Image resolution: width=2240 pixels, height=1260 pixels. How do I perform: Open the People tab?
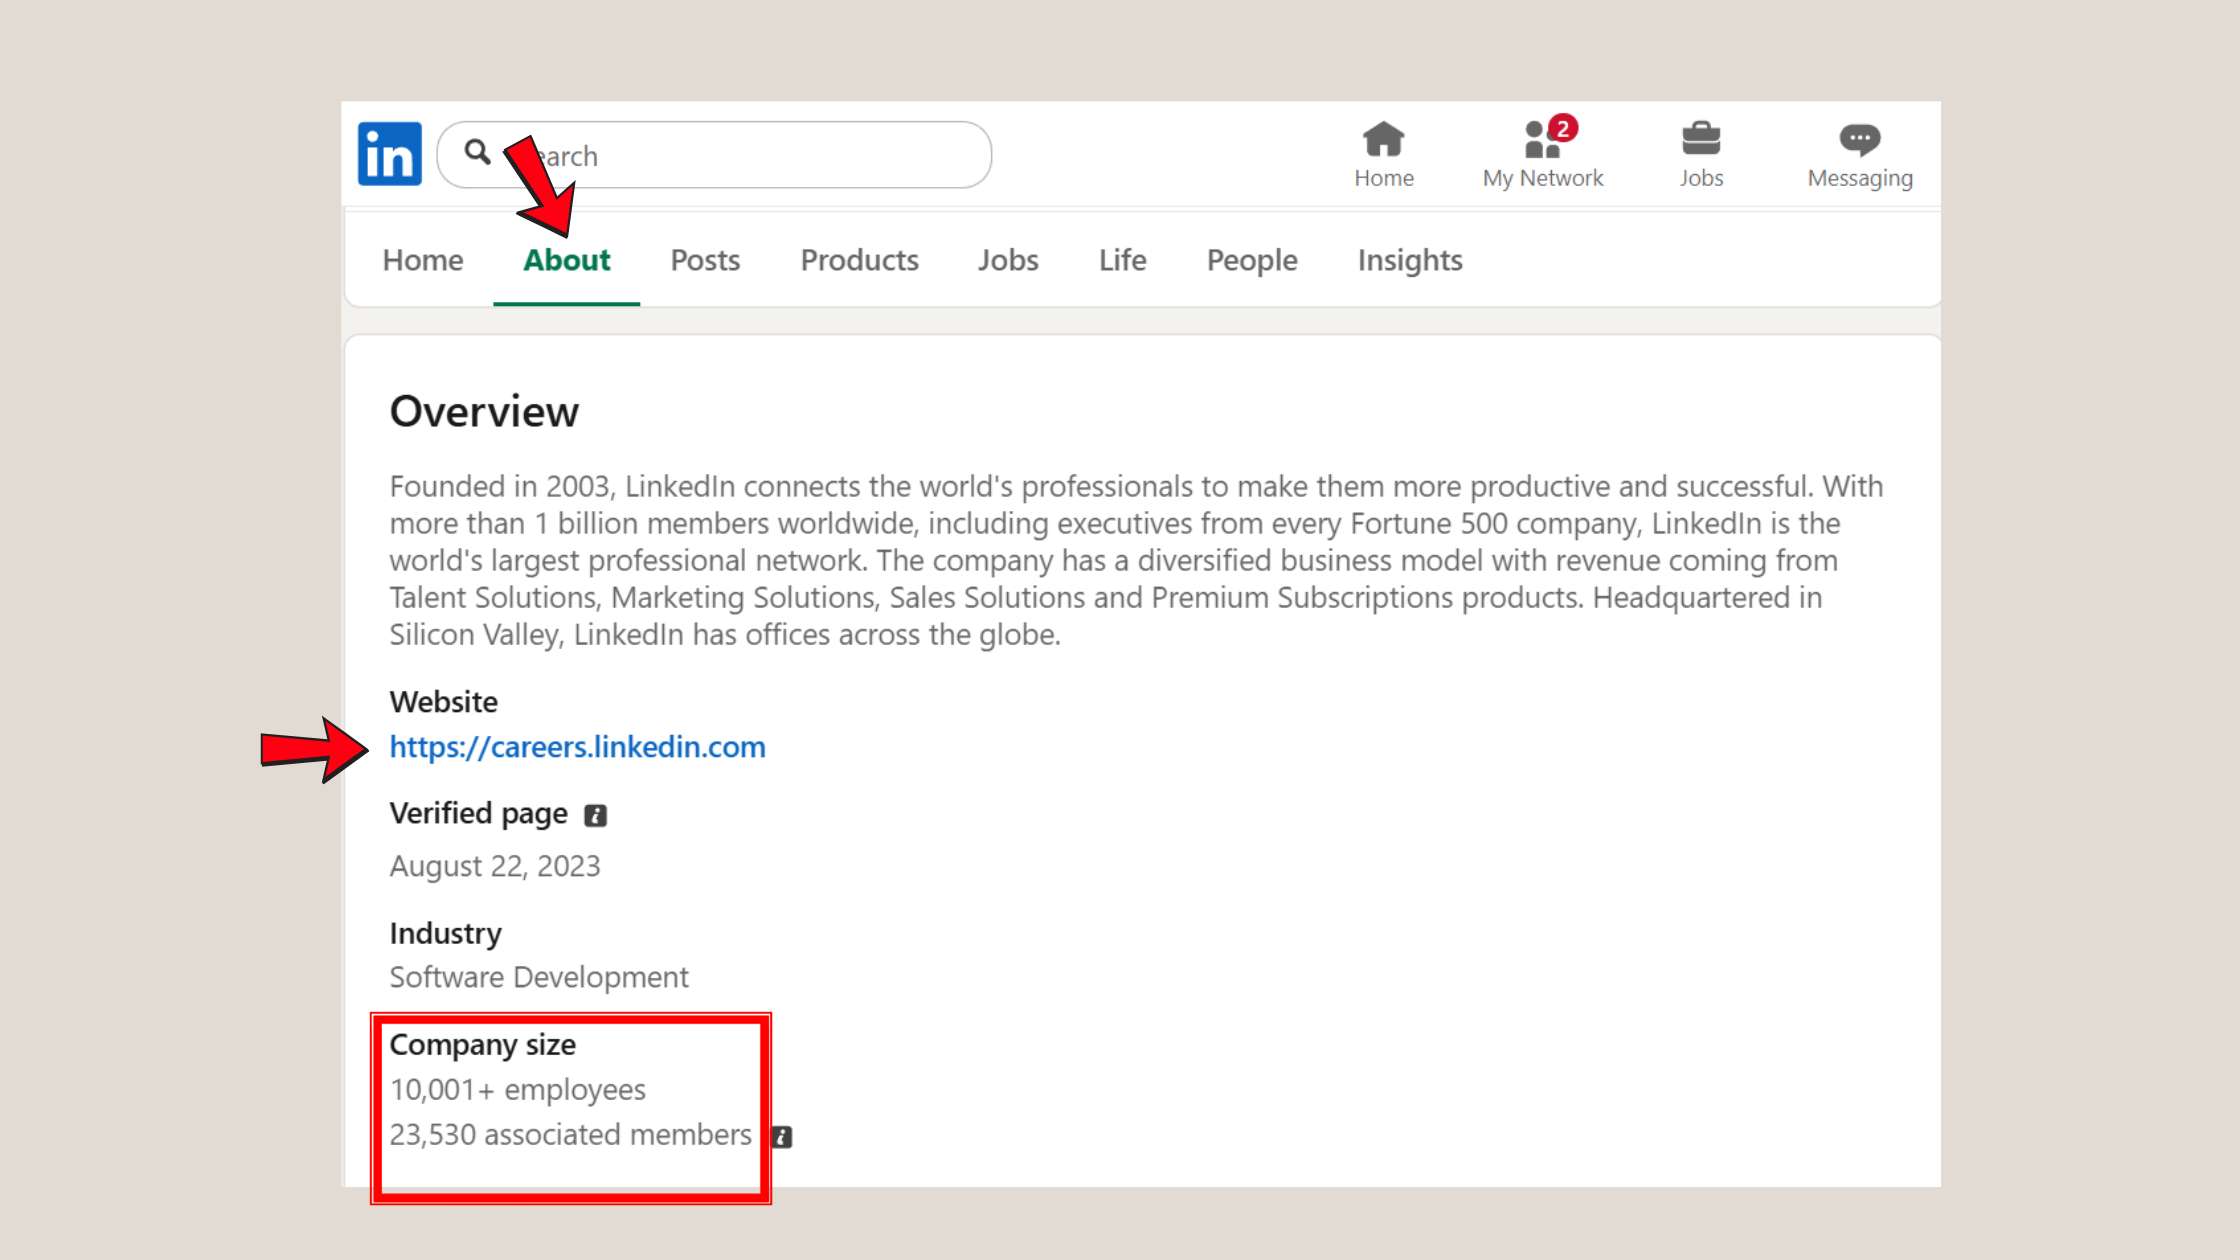point(1252,260)
